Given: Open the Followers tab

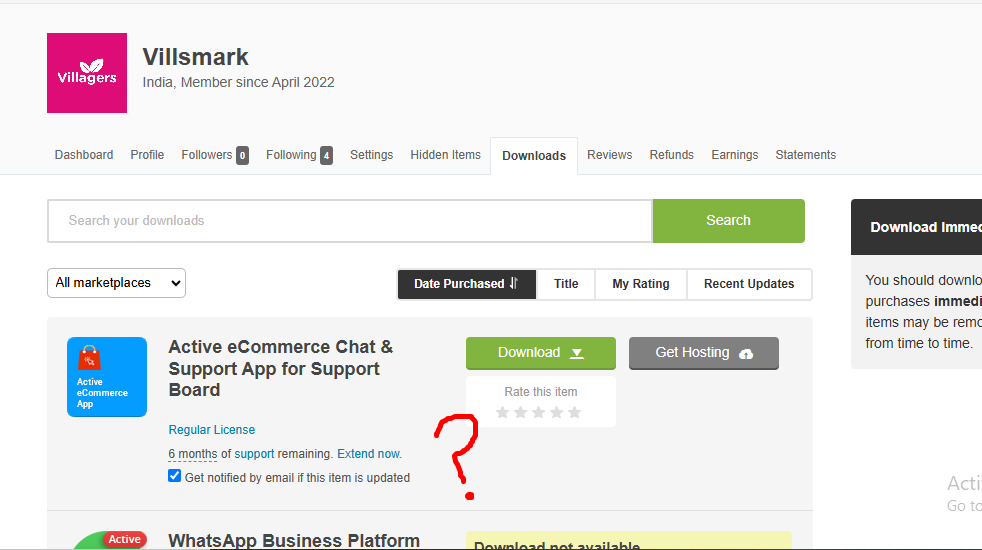Looking at the screenshot, I should coord(207,155).
